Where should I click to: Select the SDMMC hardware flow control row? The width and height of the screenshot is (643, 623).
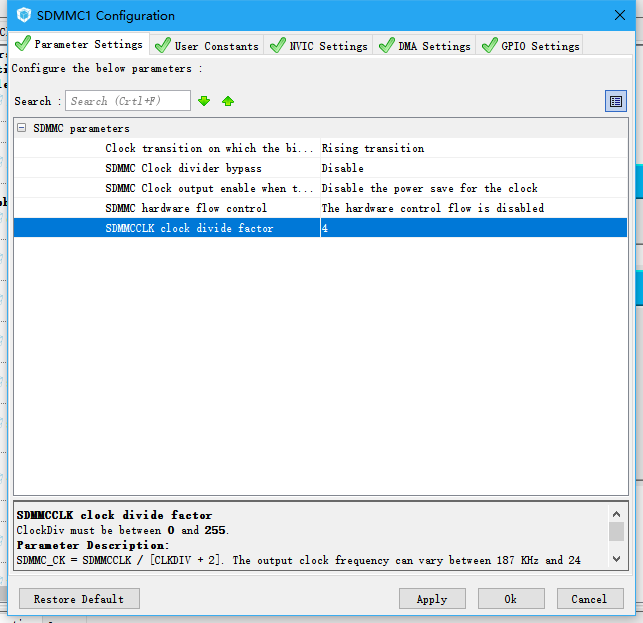321,208
